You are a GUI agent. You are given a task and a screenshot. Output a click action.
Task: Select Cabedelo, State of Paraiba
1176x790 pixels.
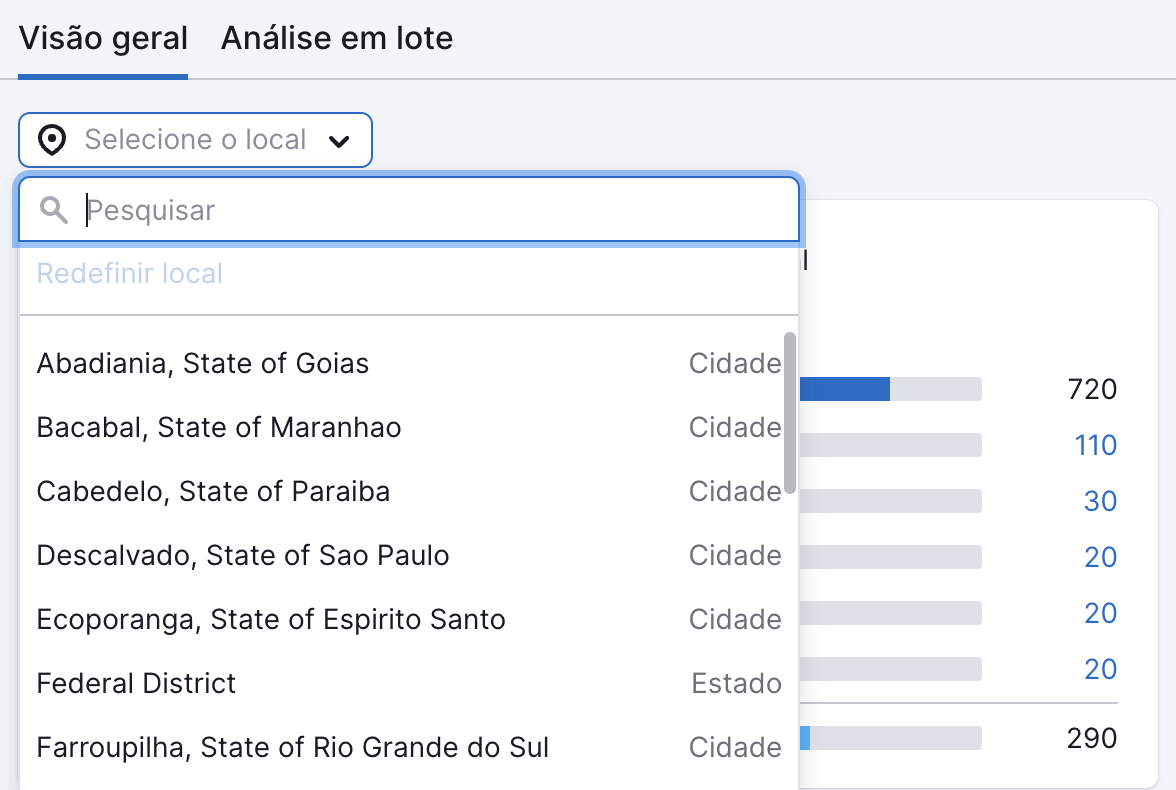pyautogui.click(x=213, y=492)
